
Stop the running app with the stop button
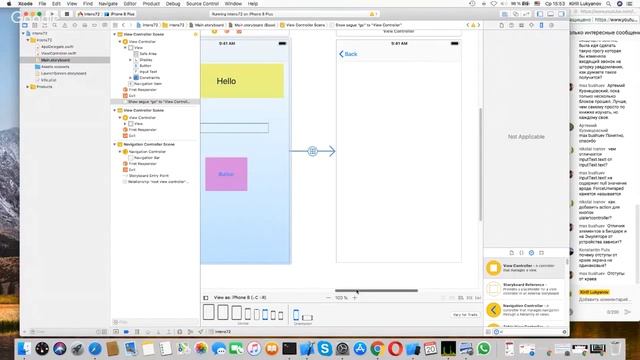coord(67,14)
